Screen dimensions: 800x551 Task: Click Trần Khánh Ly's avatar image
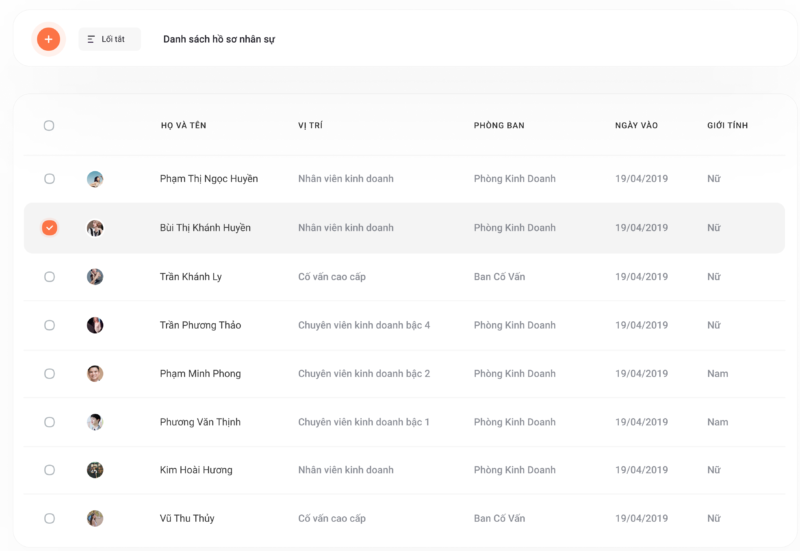(95, 277)
